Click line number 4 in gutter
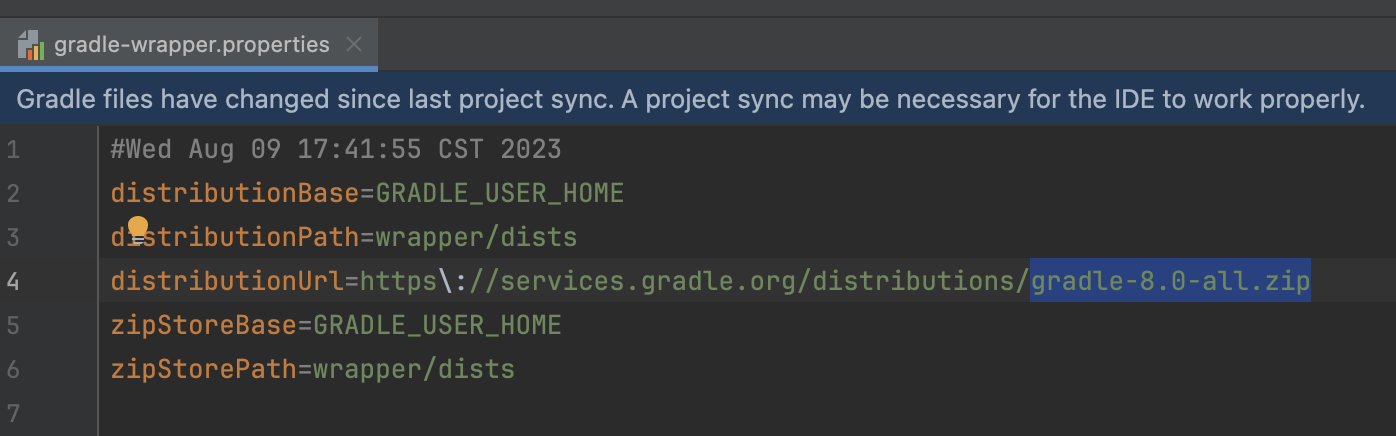The width and height of the screenshot is (1396, 436). coord(13,281)
